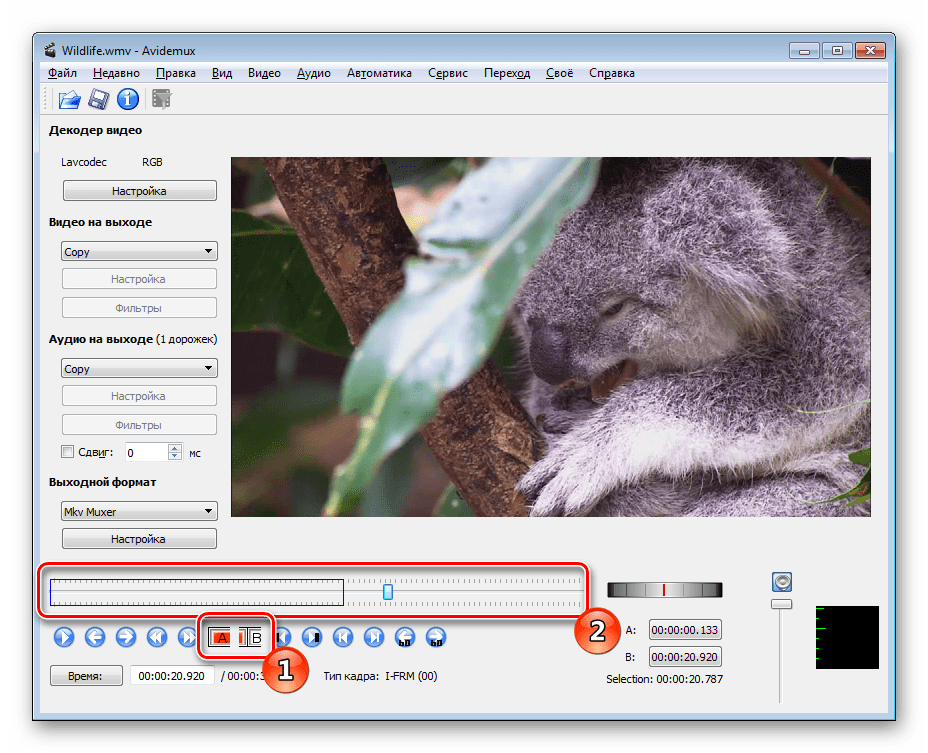Click marker B time 00:00:20.920
Screen dimensions: 928x753
(x=685, y=657)
